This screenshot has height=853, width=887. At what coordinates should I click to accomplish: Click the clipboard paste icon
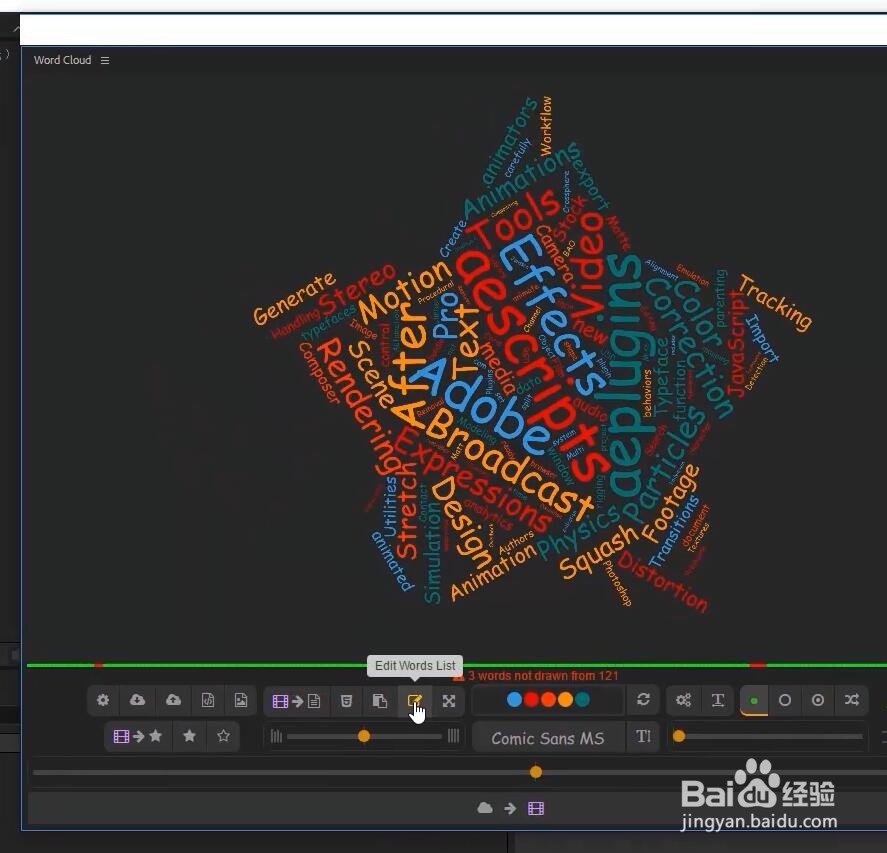coord(380,701)
